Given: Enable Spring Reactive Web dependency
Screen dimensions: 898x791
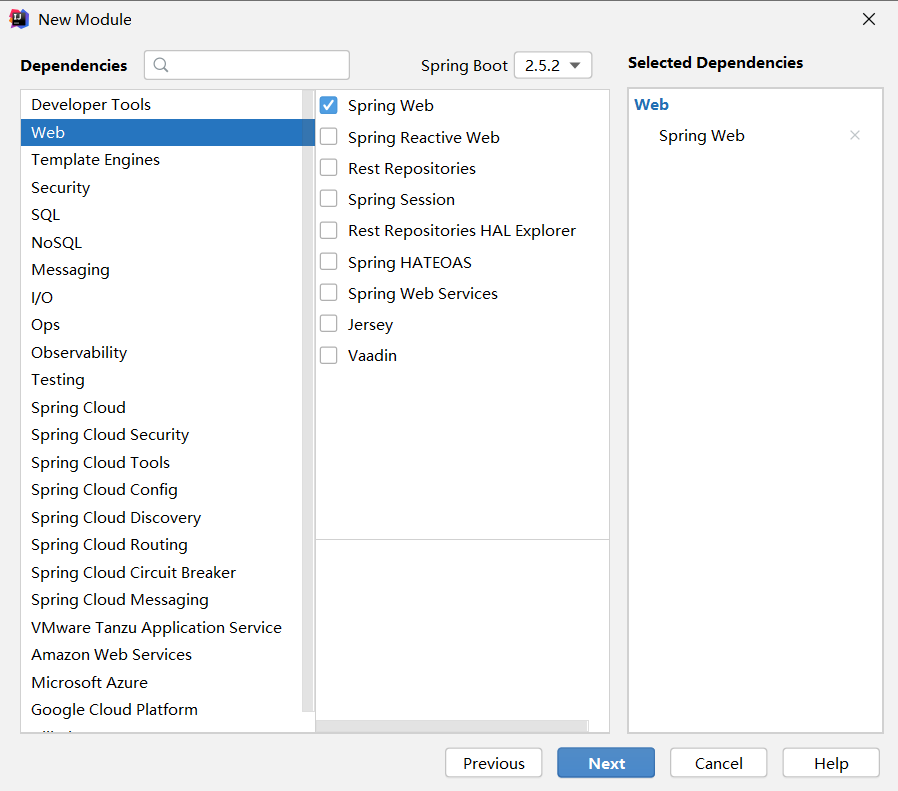Looking at the screenshot, I should [329, 137].
